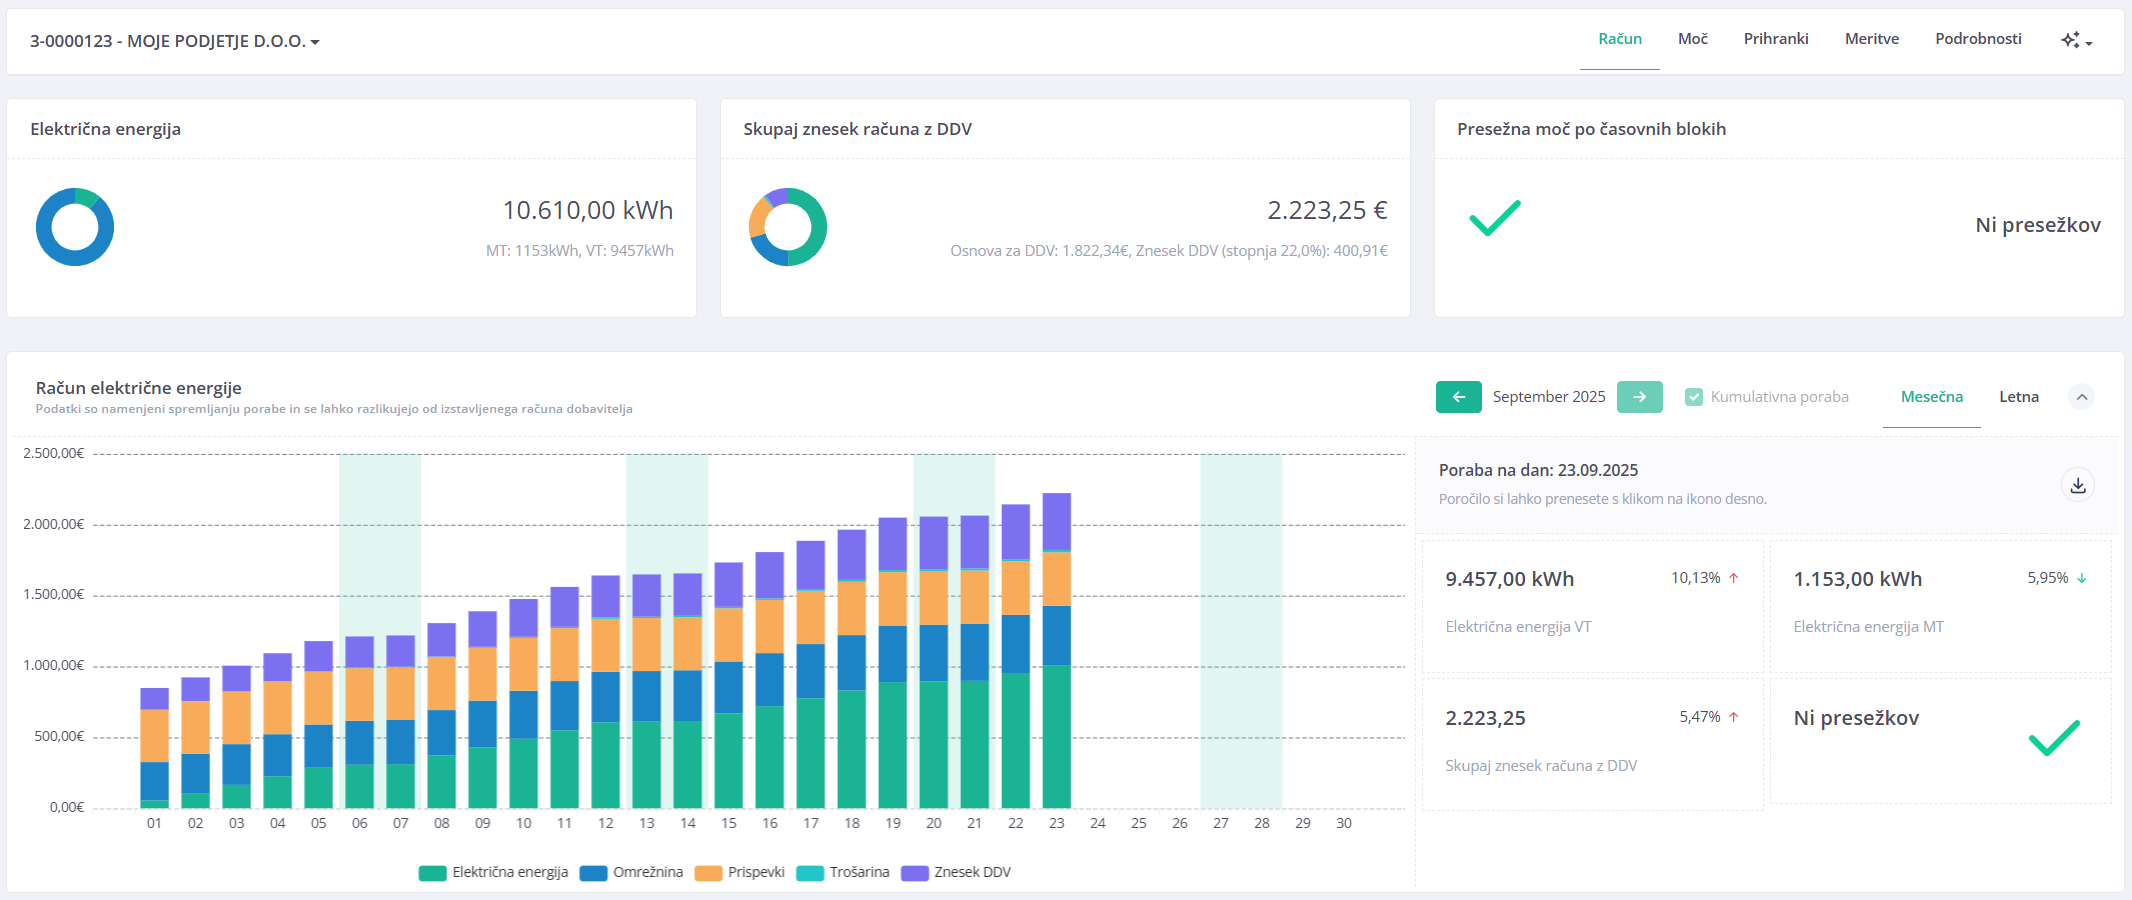Click the previous month arrow button
This screenshot has width=2132, height=900.
(x=1458, y=397)
